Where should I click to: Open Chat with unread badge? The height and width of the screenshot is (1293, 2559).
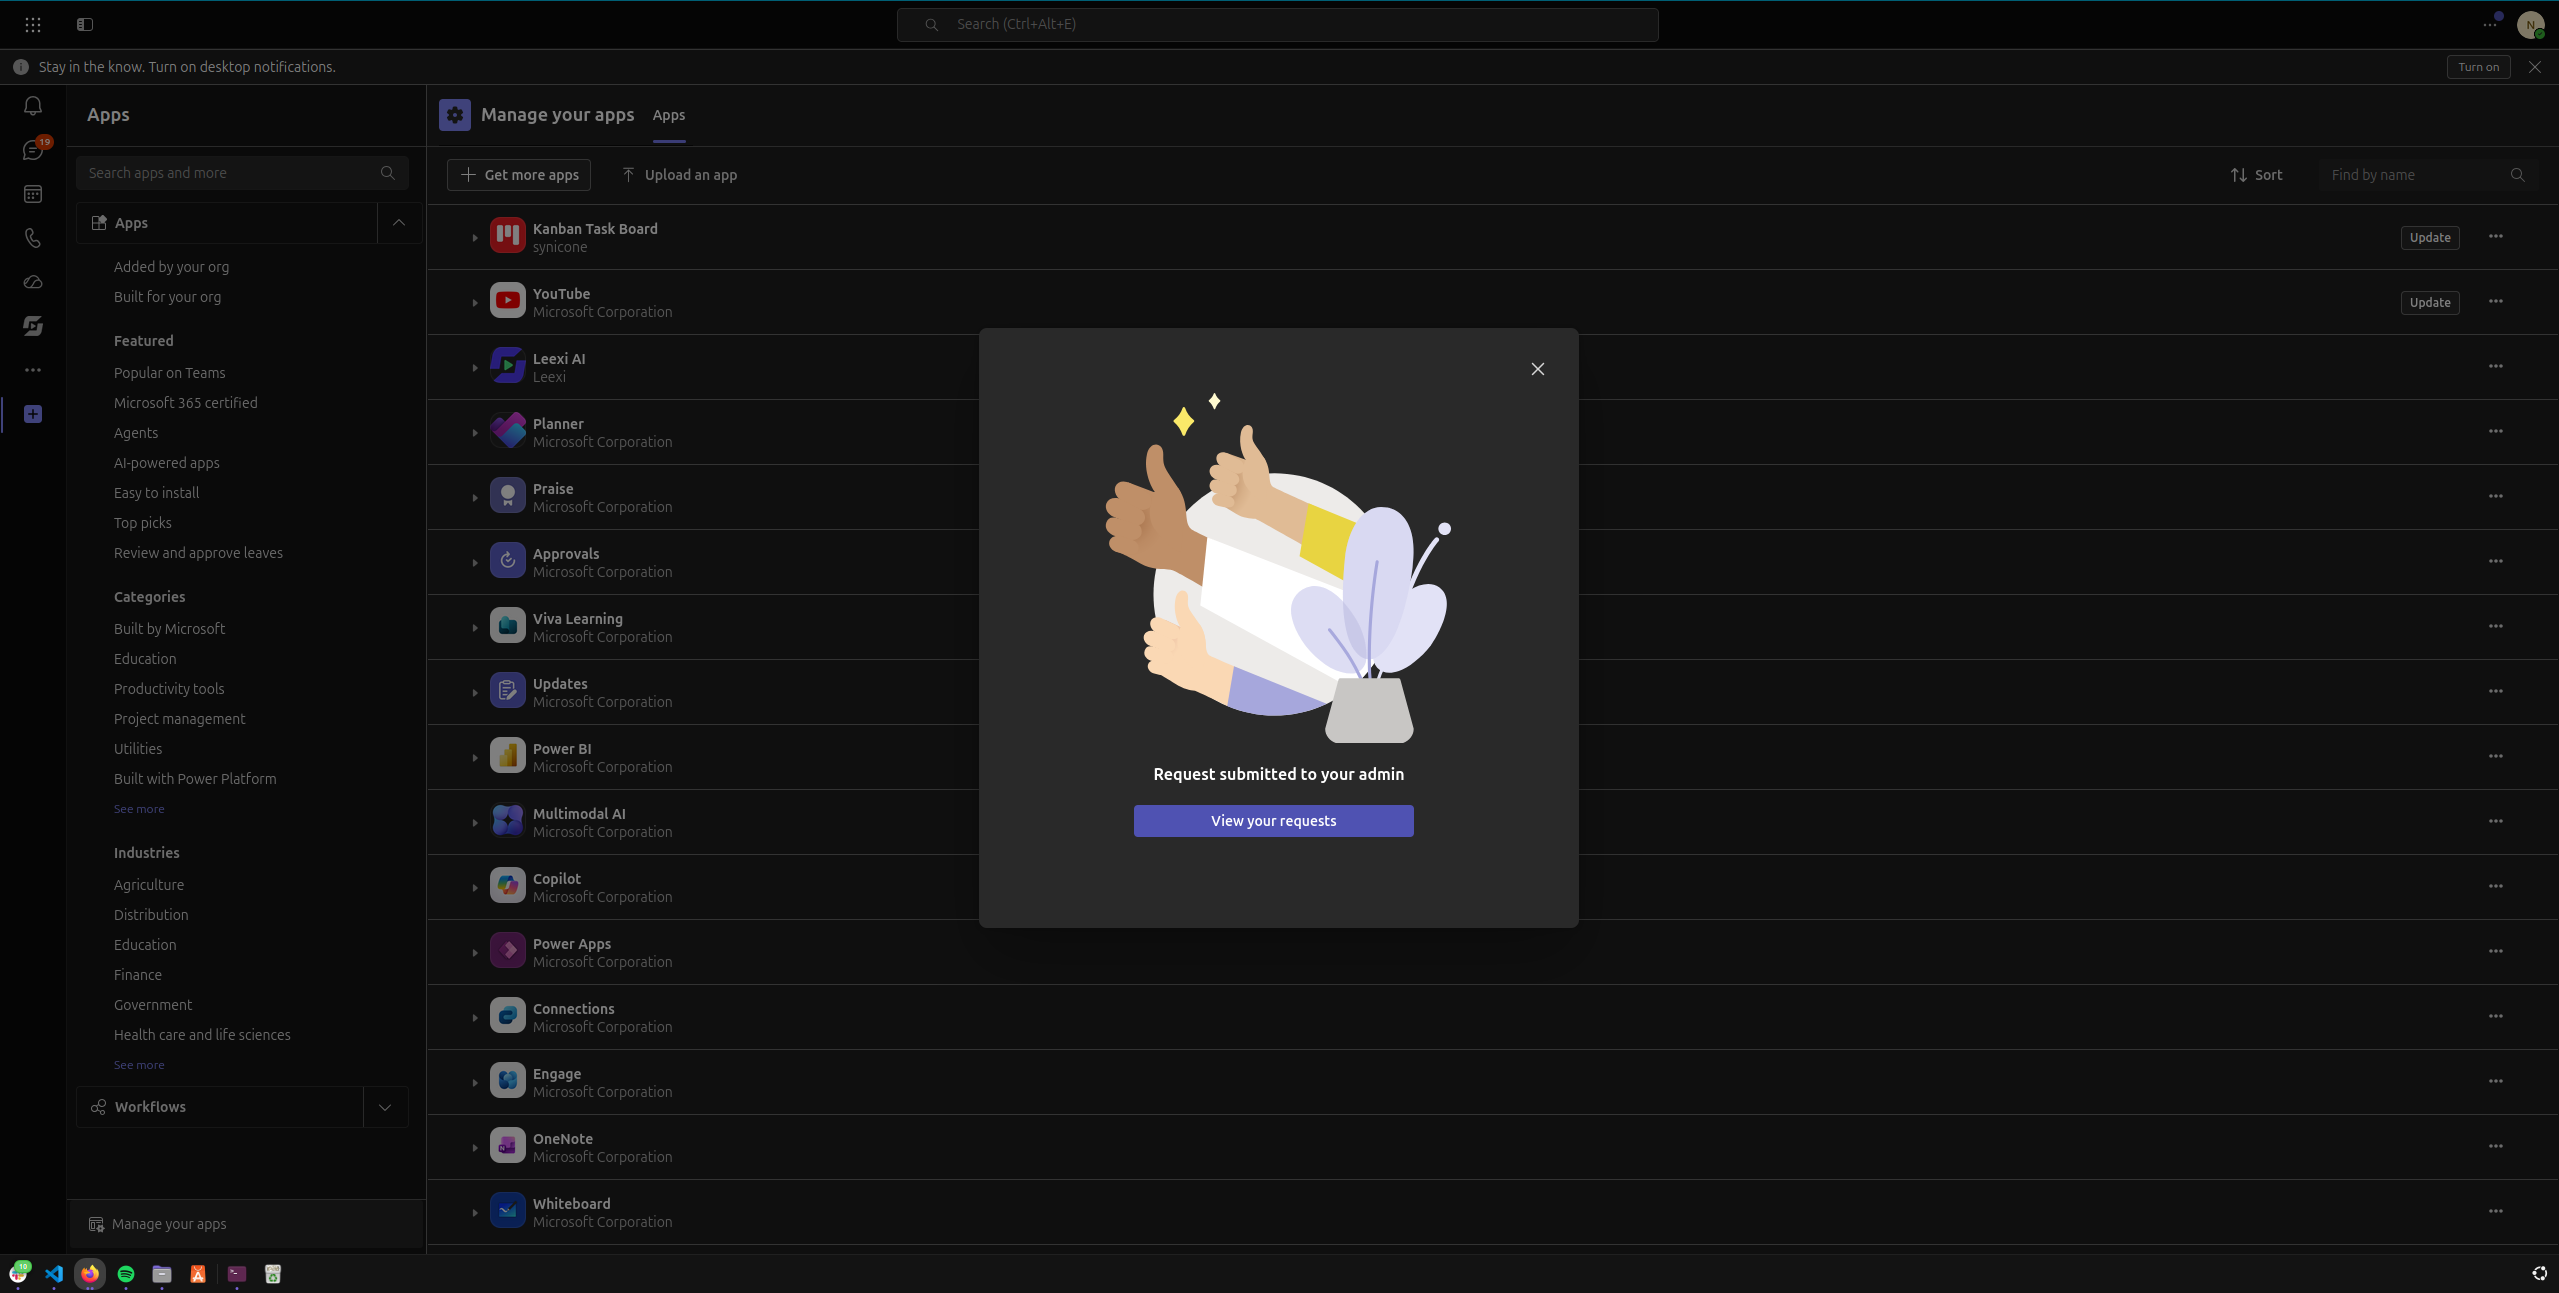pyautogui.click(x=33, y=150)
